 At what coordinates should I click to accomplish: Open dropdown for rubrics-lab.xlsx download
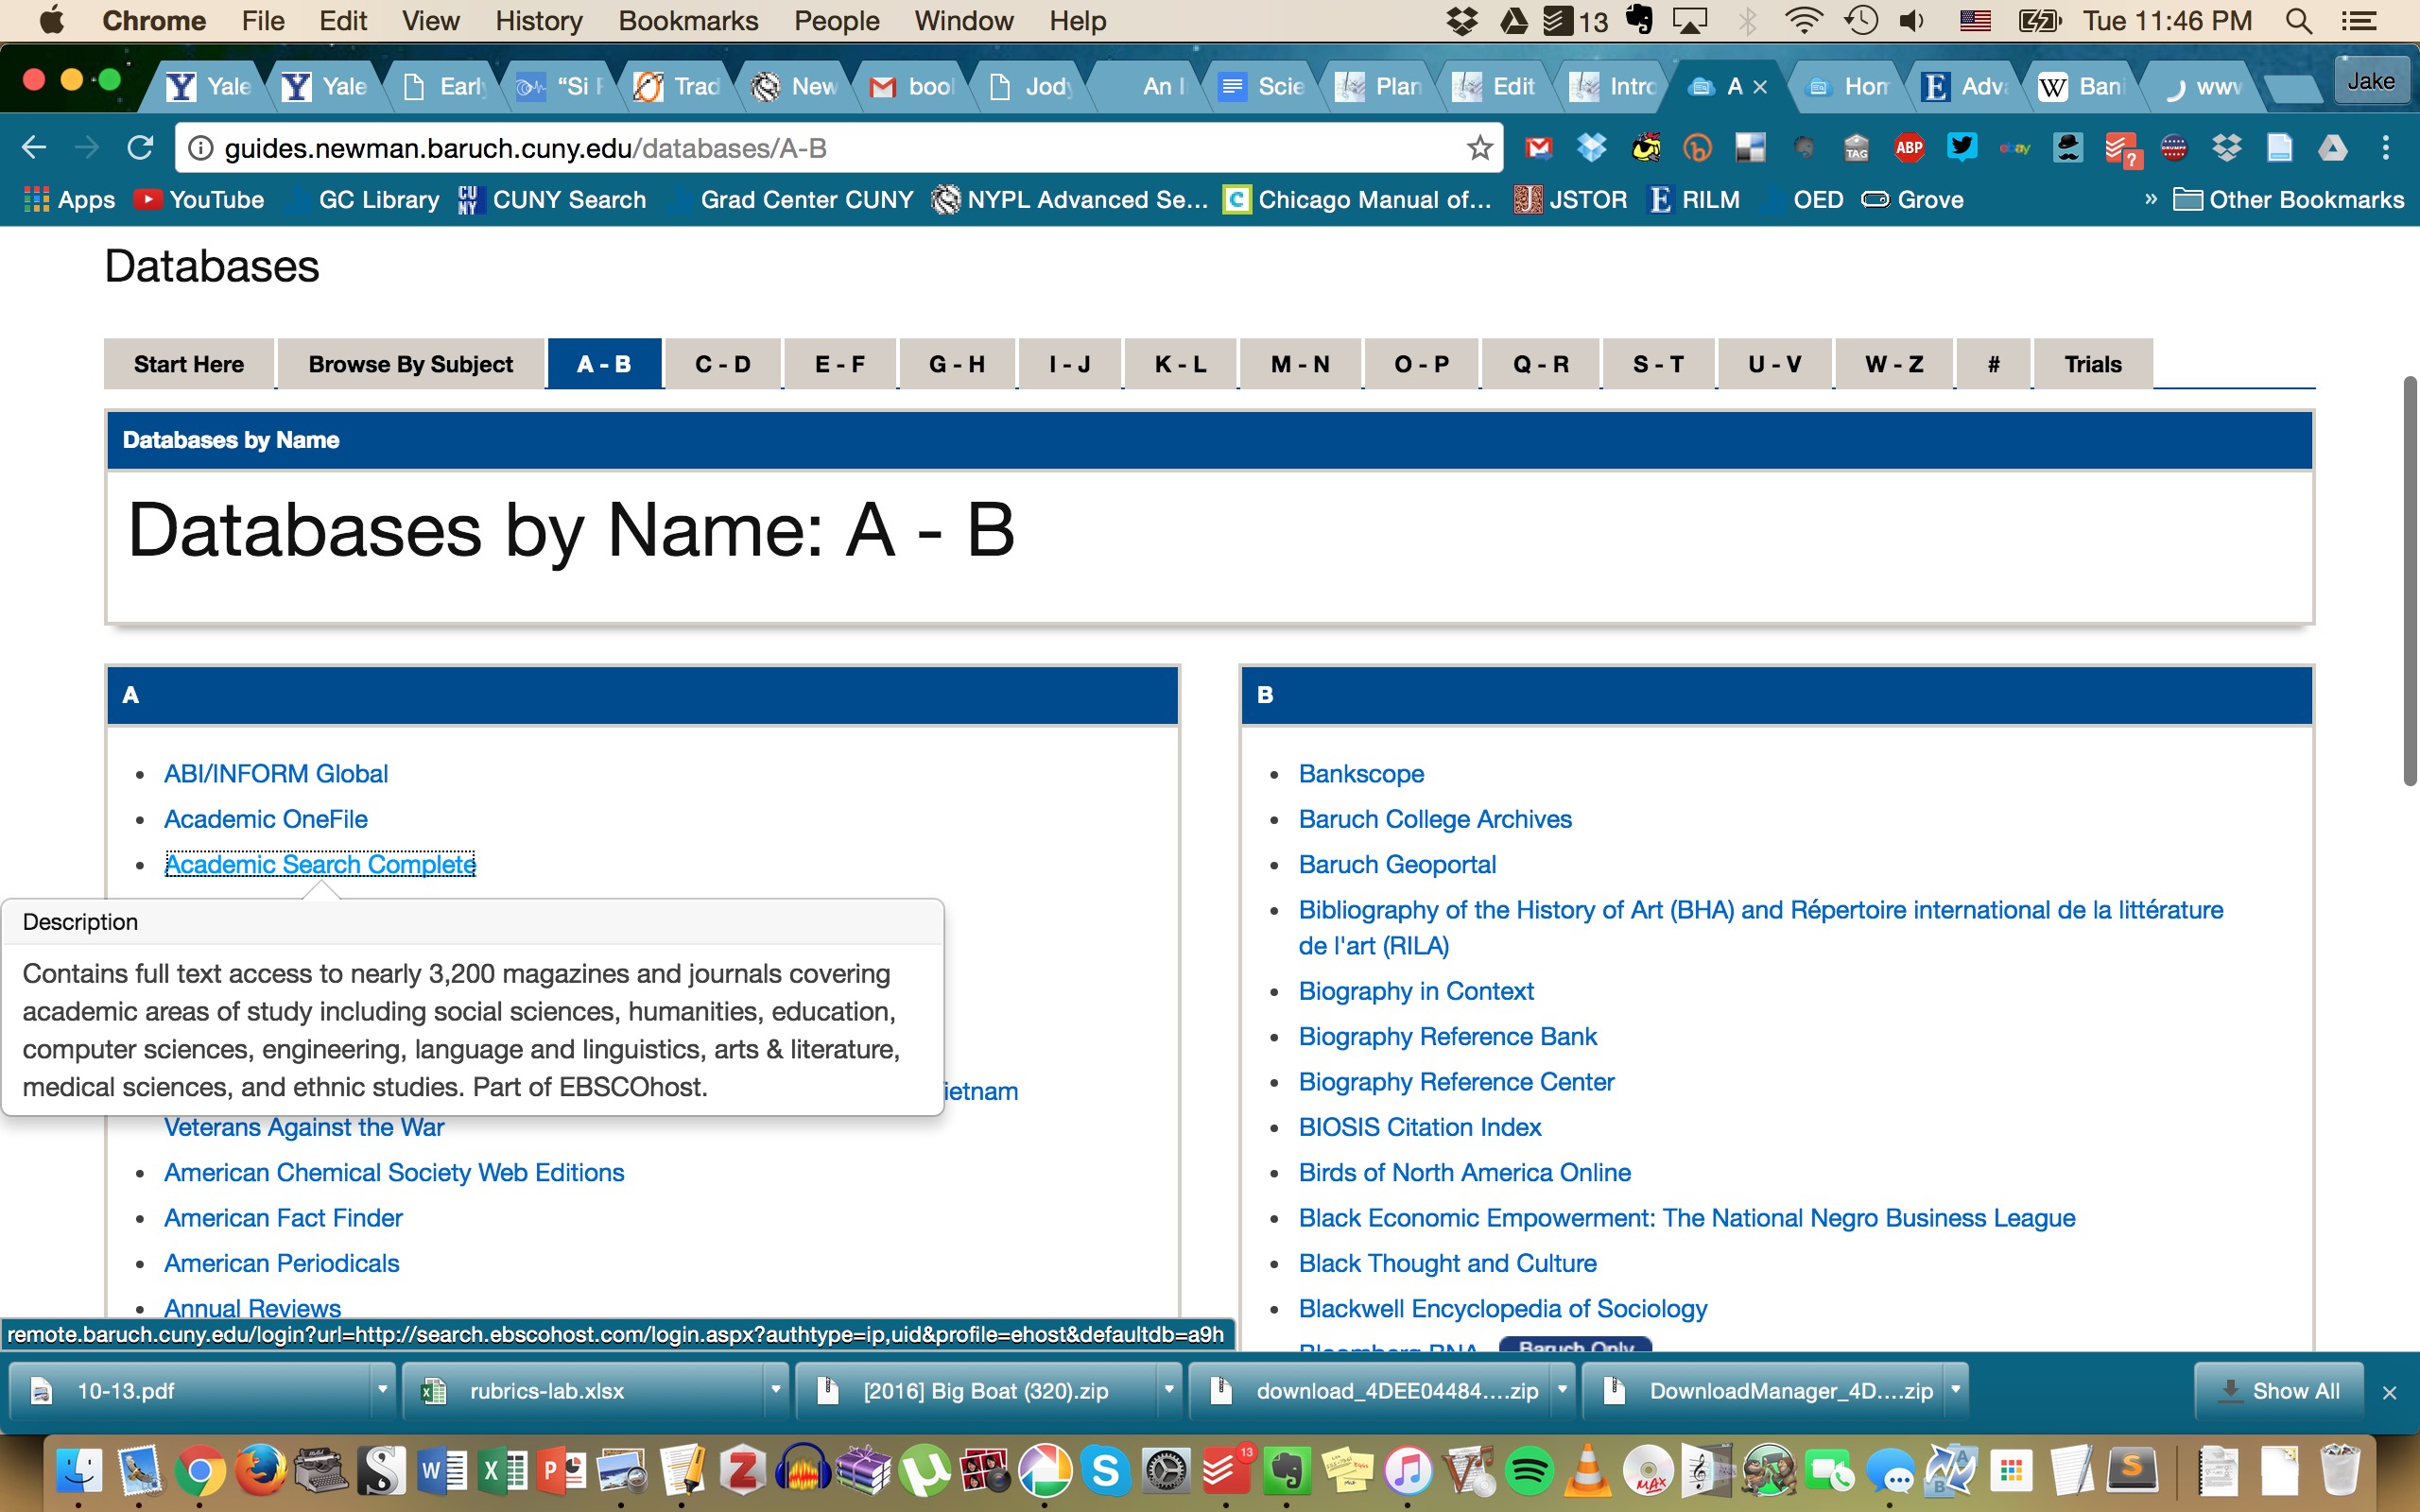point(775,1390)
